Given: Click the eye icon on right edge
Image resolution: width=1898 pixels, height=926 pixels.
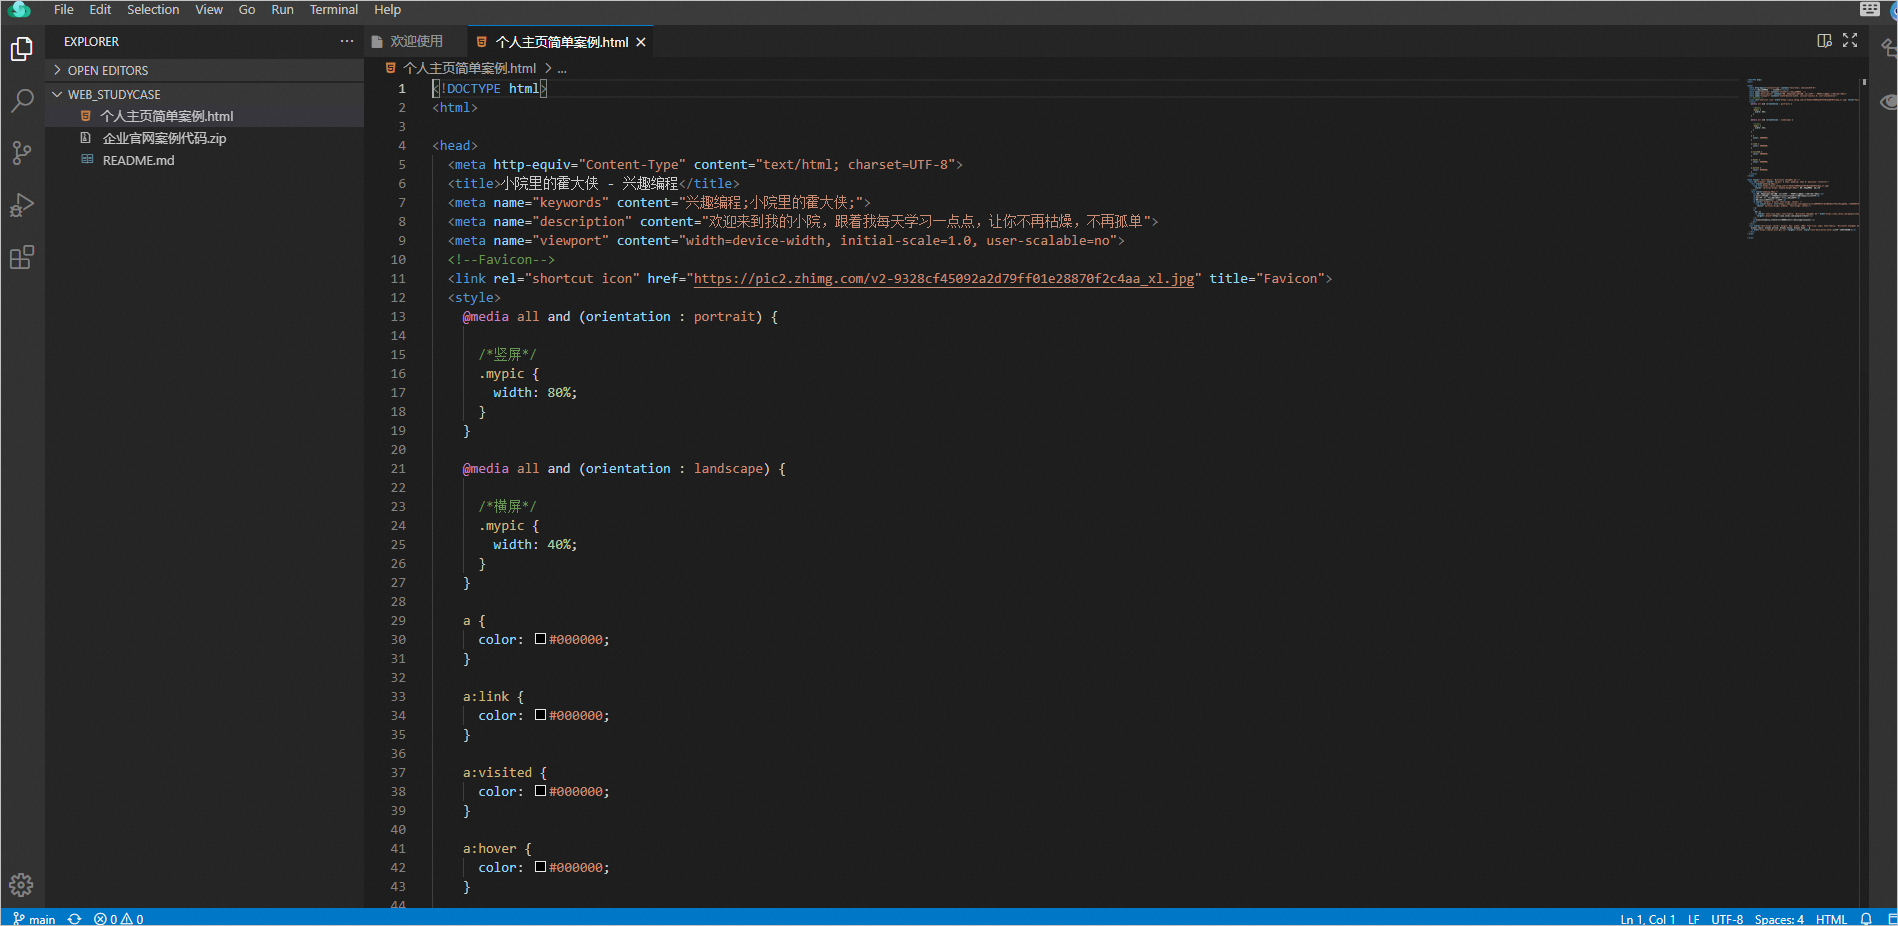Looking at the screenshot, I should (1889, 102).
